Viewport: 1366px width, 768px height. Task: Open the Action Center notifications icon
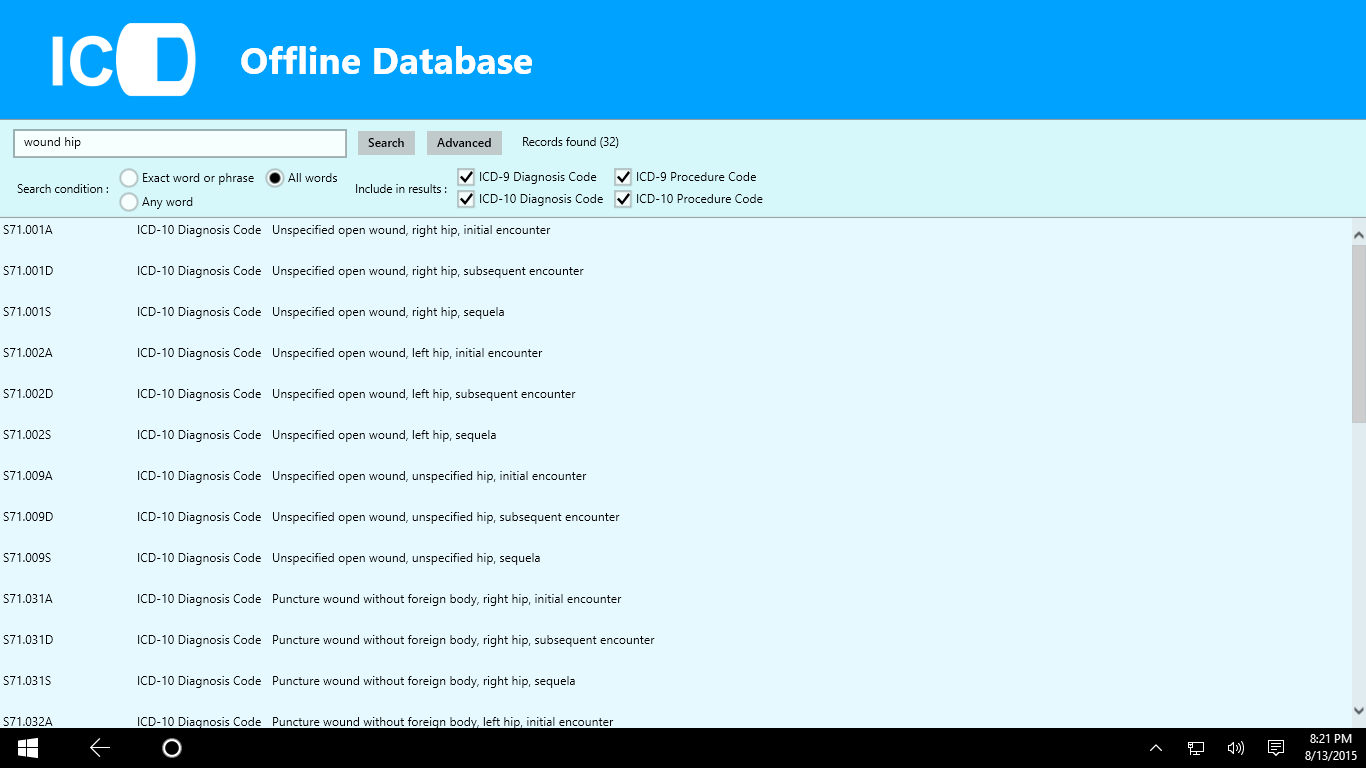(x=1275, y=747)
